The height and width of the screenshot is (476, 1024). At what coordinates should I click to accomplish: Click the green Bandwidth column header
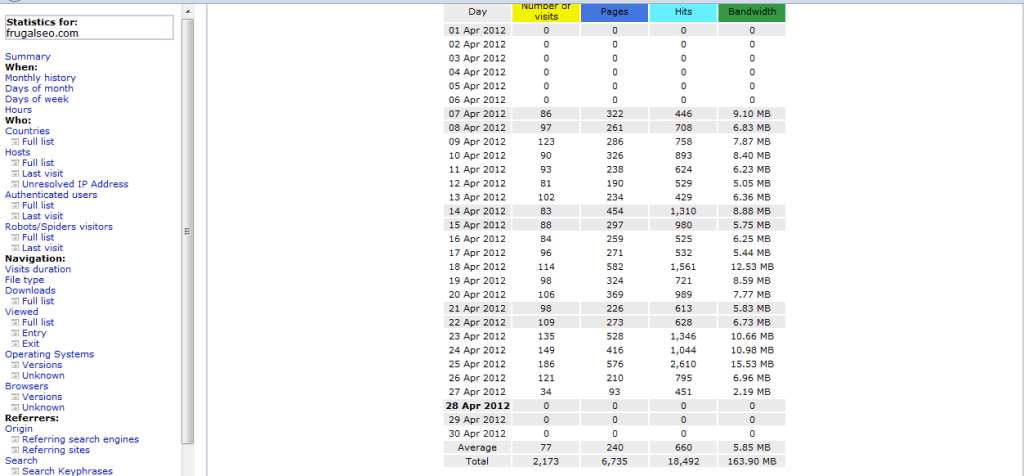(x=752, y=12)
